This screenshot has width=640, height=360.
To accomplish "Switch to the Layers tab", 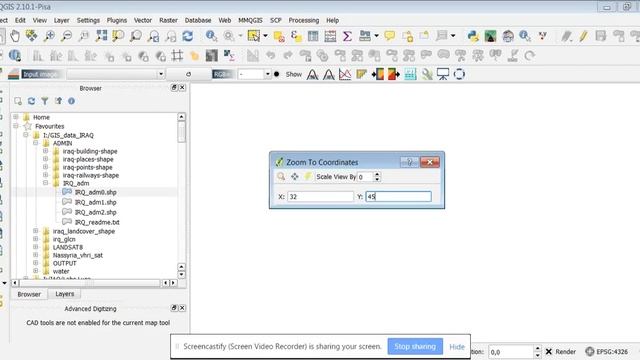I will pos(64,294).
